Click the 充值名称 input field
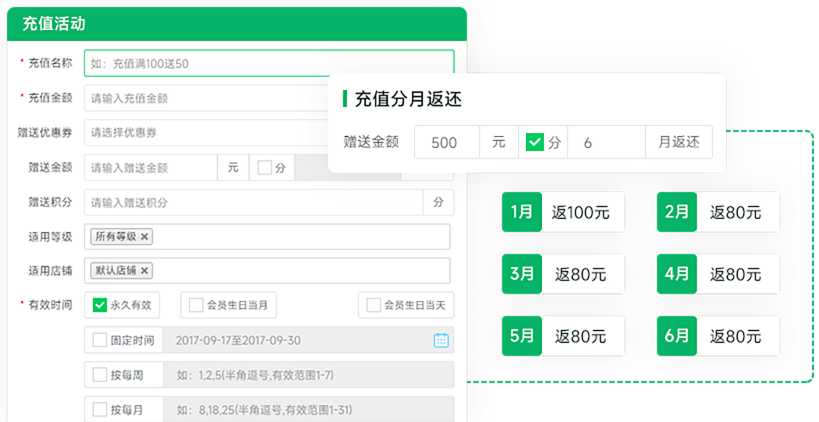Viewport: 819px width, 422px height. (268, 63)
